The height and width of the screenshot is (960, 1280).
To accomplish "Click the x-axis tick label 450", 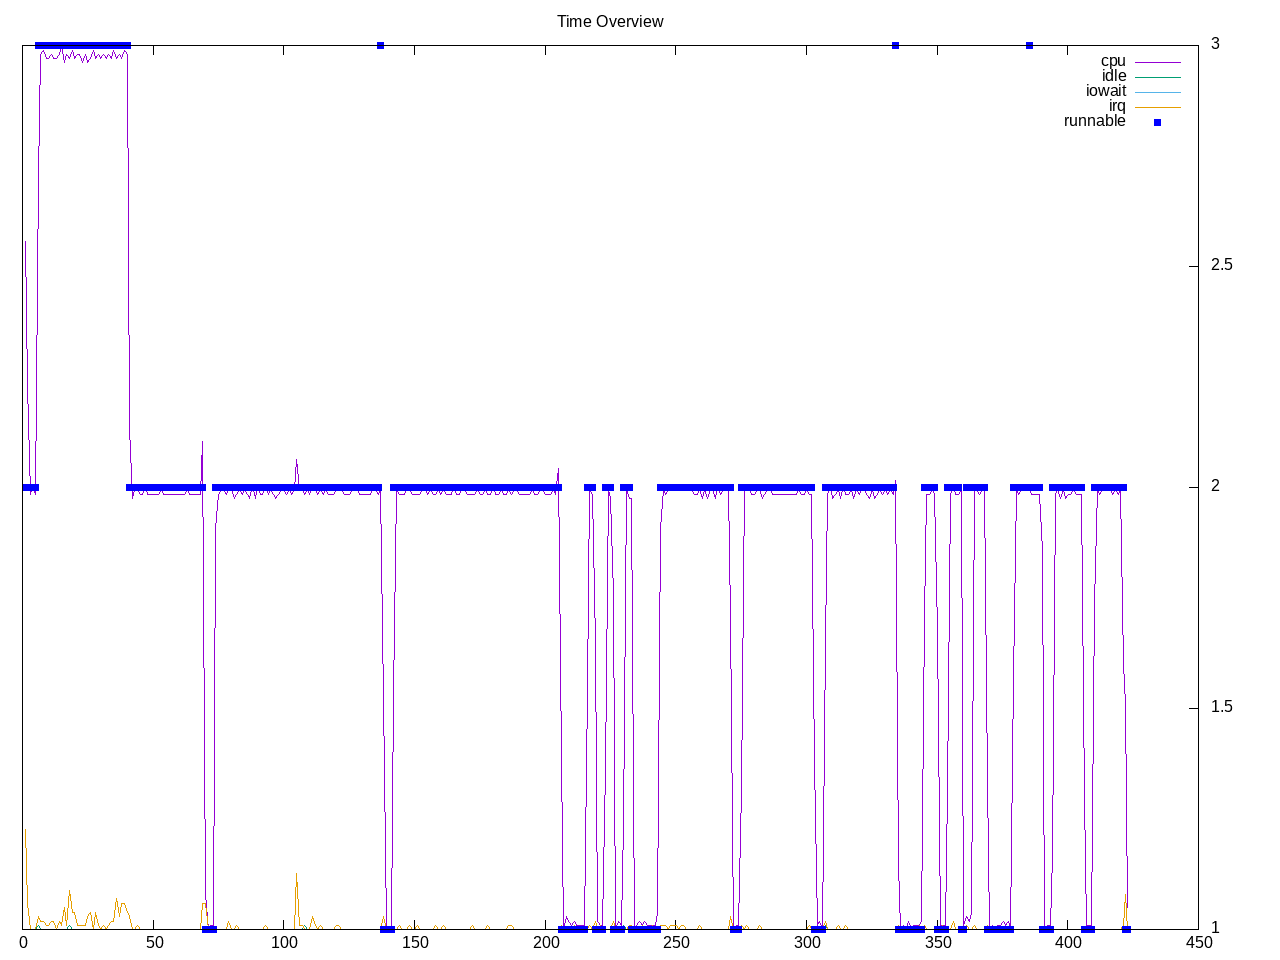I will click(x=1198, y=942).
